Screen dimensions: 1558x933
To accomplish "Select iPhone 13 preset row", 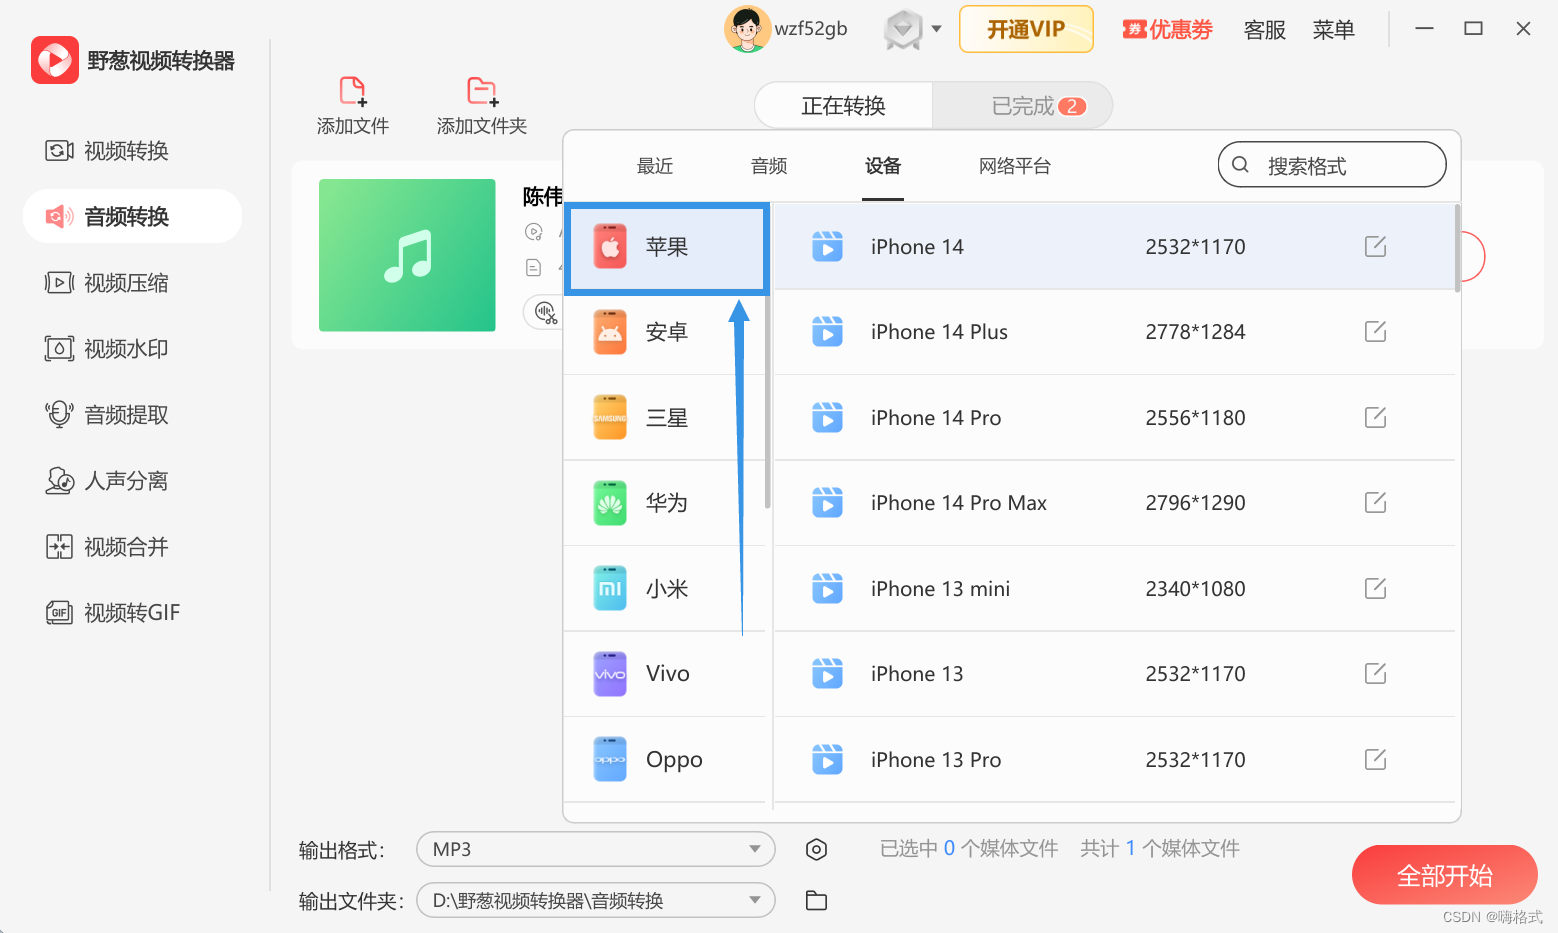I will pyautogui.click(x=1114, y=674).
